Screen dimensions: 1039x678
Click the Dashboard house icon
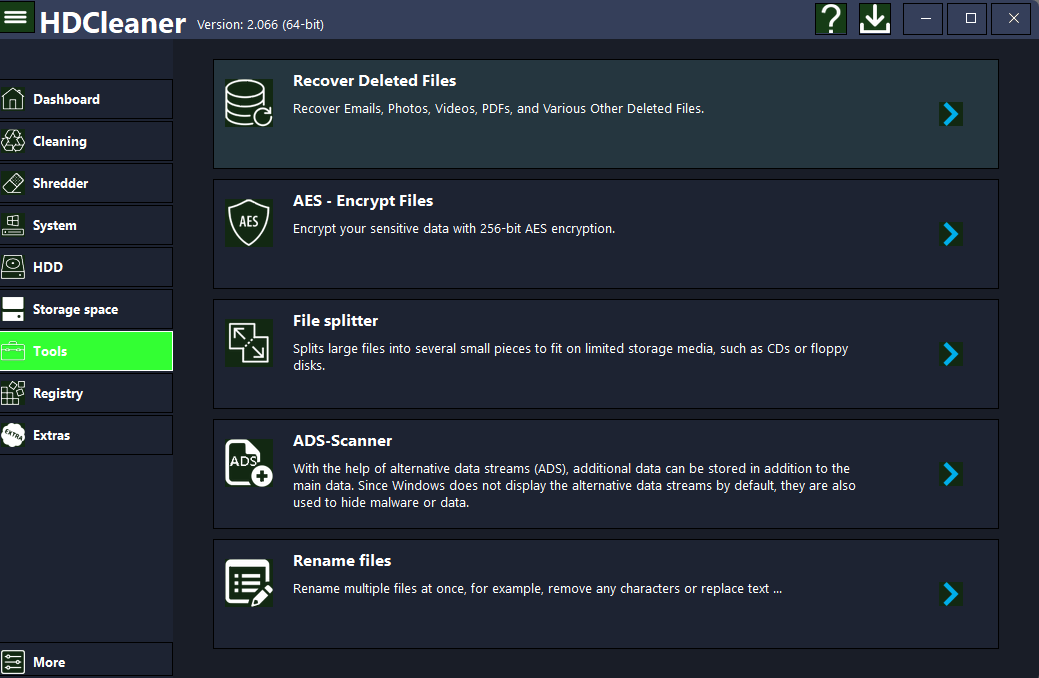(x=13, y=99)
